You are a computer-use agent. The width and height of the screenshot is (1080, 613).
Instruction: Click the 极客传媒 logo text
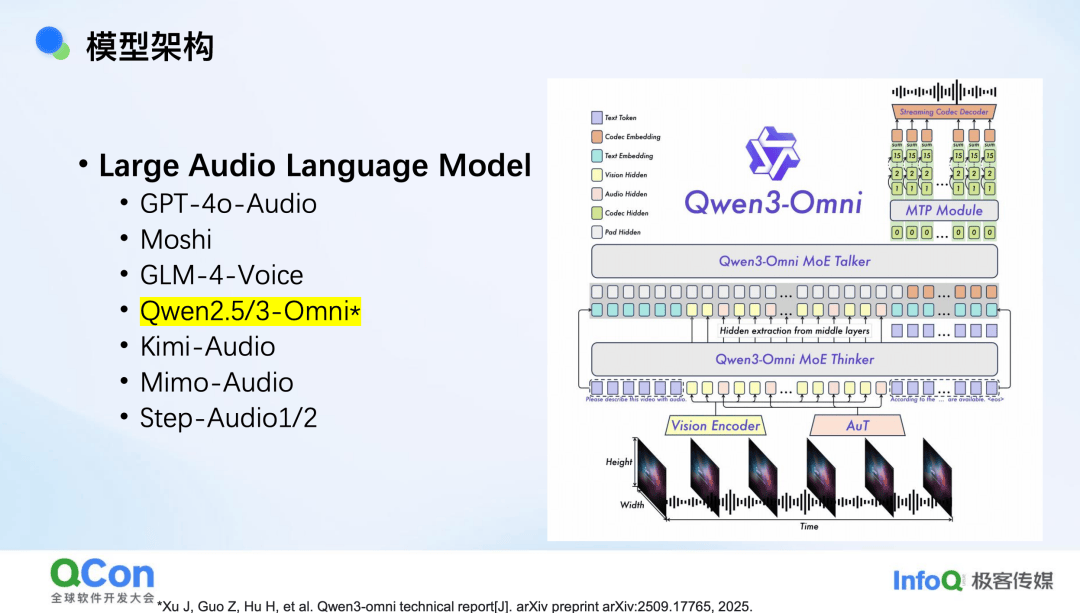point(1012,581)
